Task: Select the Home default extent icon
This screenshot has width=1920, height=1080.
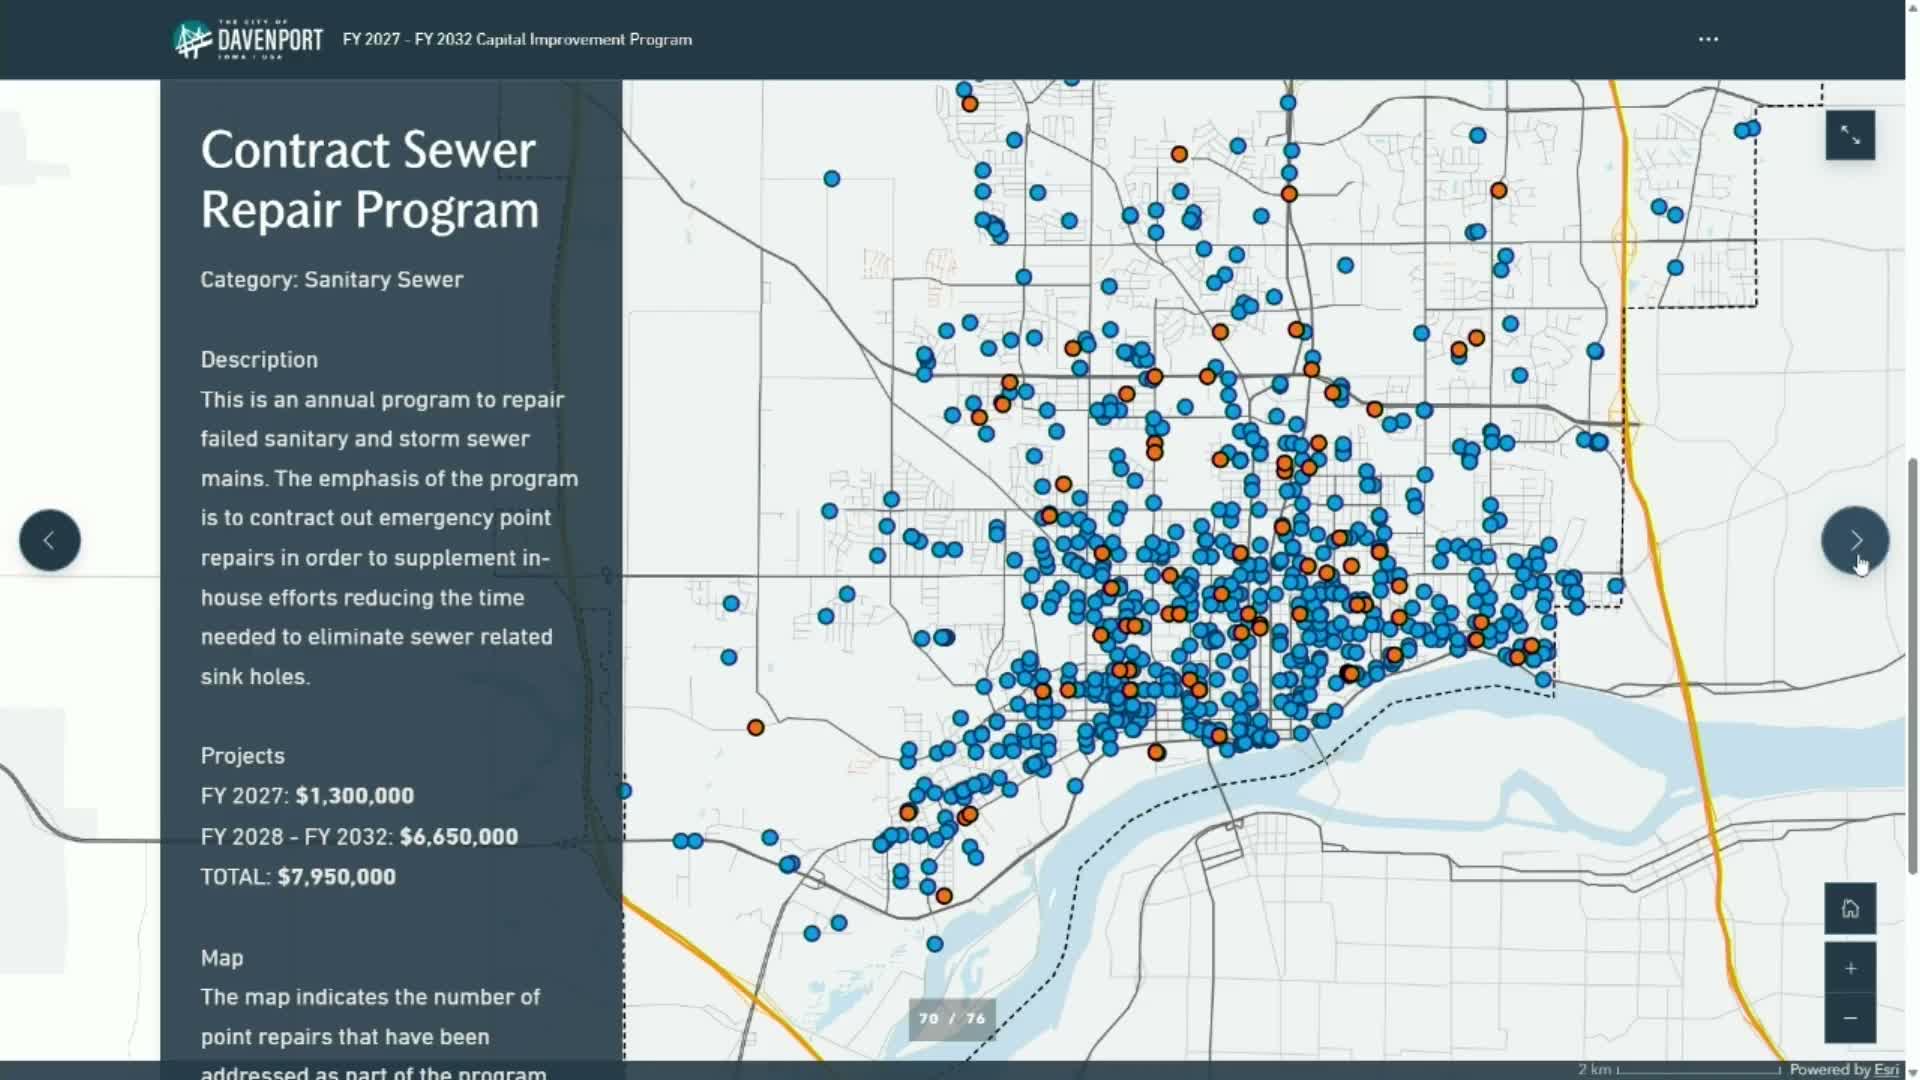Action: point(1851,909)
